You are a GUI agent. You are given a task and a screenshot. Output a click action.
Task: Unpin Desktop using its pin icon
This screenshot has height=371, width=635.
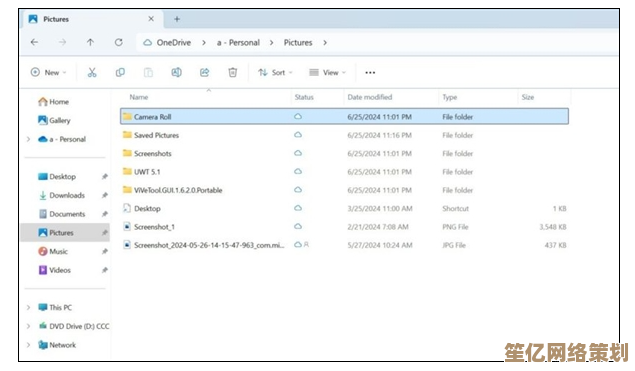pyautogui.click(x=104, y=177)
